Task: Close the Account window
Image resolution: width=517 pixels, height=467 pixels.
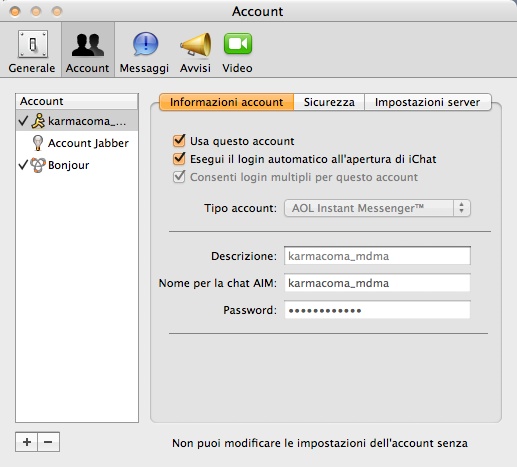Action: (x=15, y=12)
